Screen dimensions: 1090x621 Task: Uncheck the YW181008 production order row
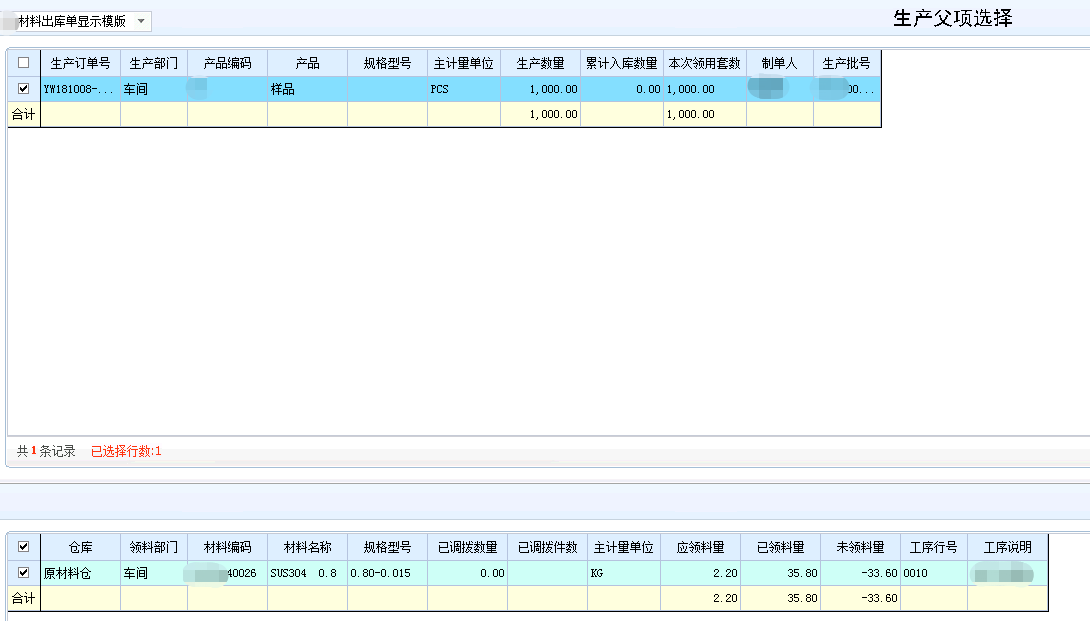click(24, 89)
